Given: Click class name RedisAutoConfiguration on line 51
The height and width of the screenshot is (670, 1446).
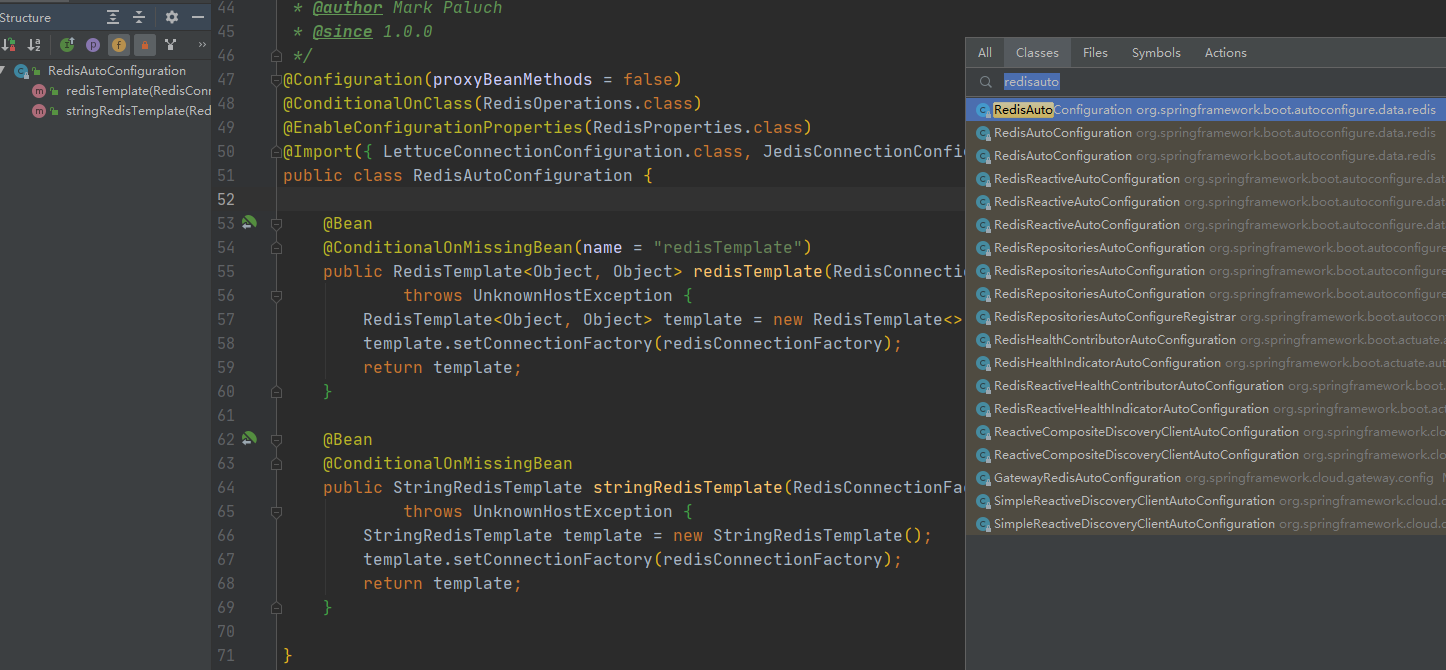Looking at the screenshot, I should tap(523, 175).
